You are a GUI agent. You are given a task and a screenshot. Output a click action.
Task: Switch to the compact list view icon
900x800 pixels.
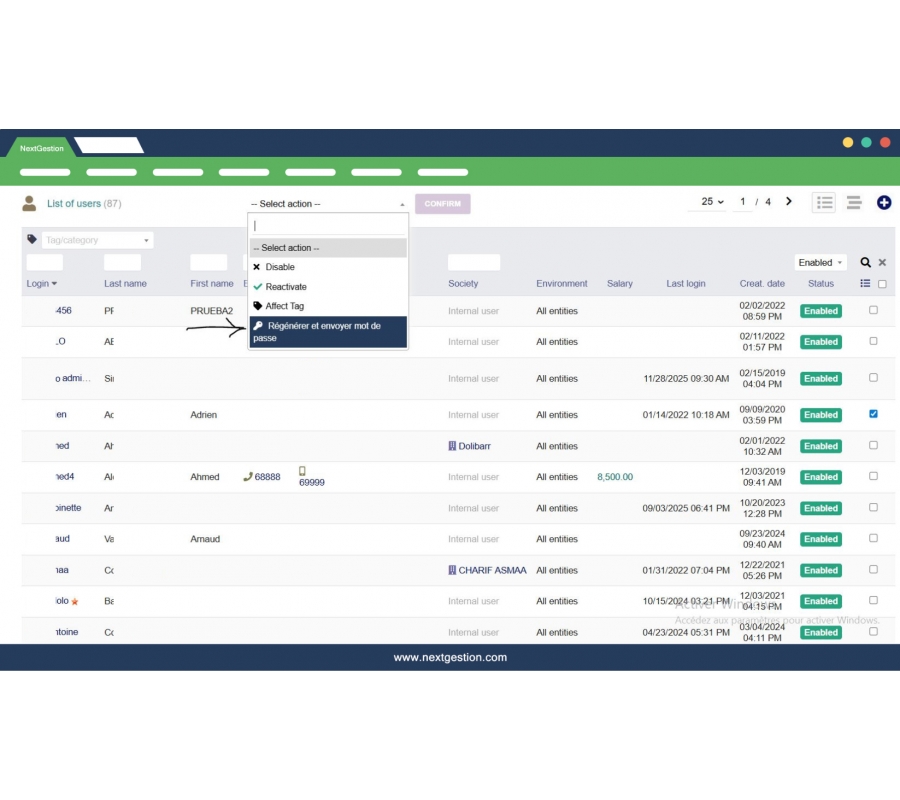854,203
